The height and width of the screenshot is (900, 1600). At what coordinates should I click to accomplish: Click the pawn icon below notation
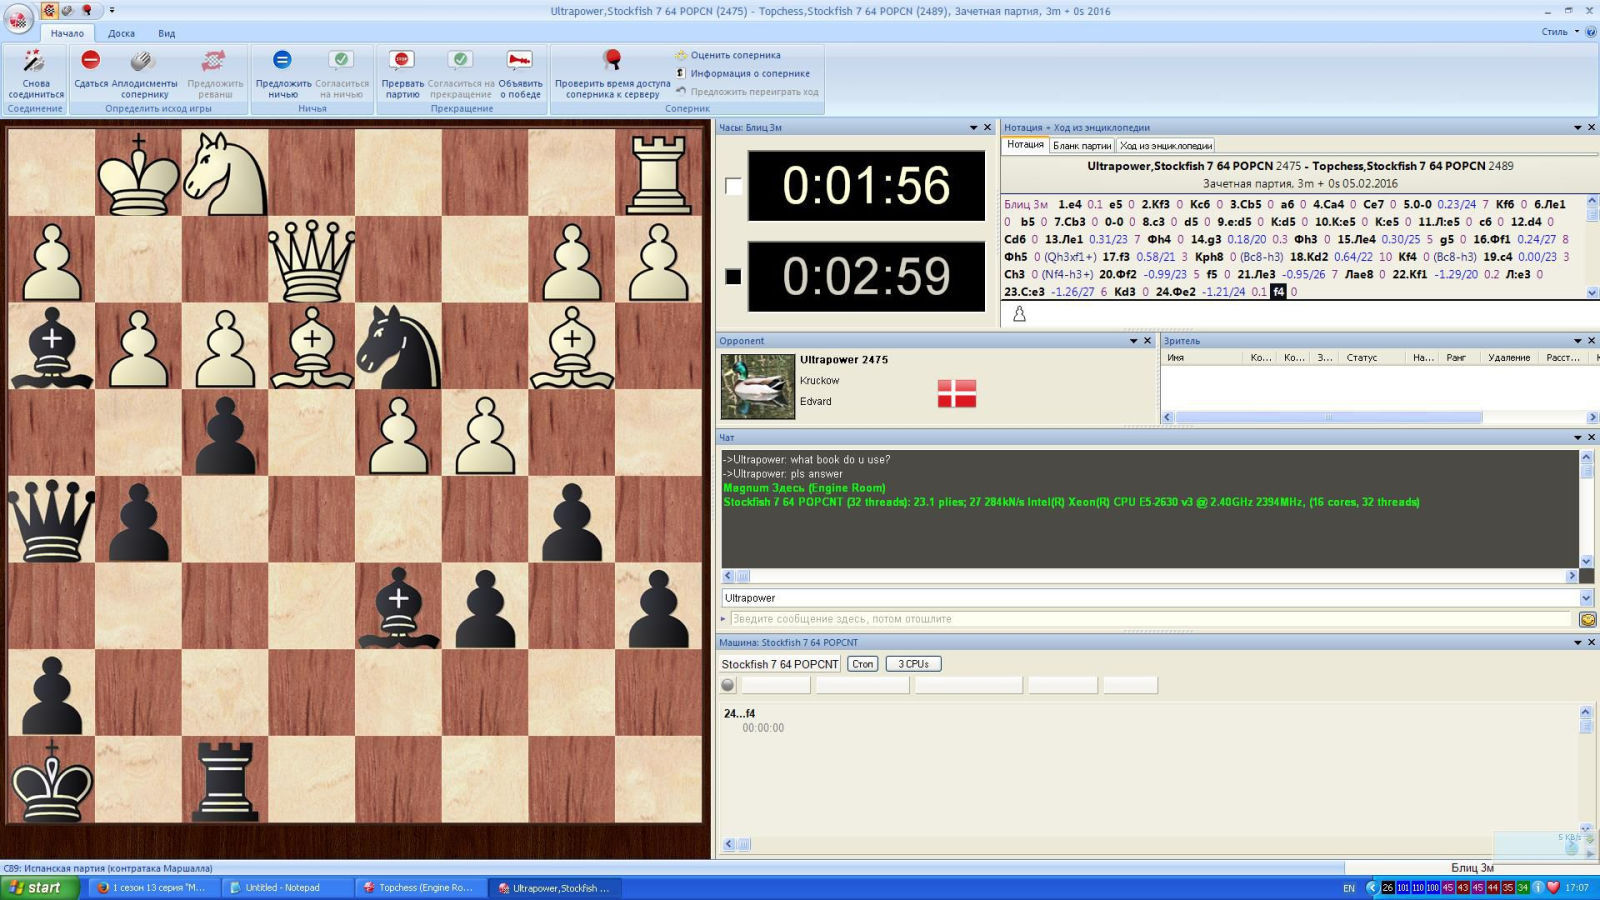pos(1019,314)
